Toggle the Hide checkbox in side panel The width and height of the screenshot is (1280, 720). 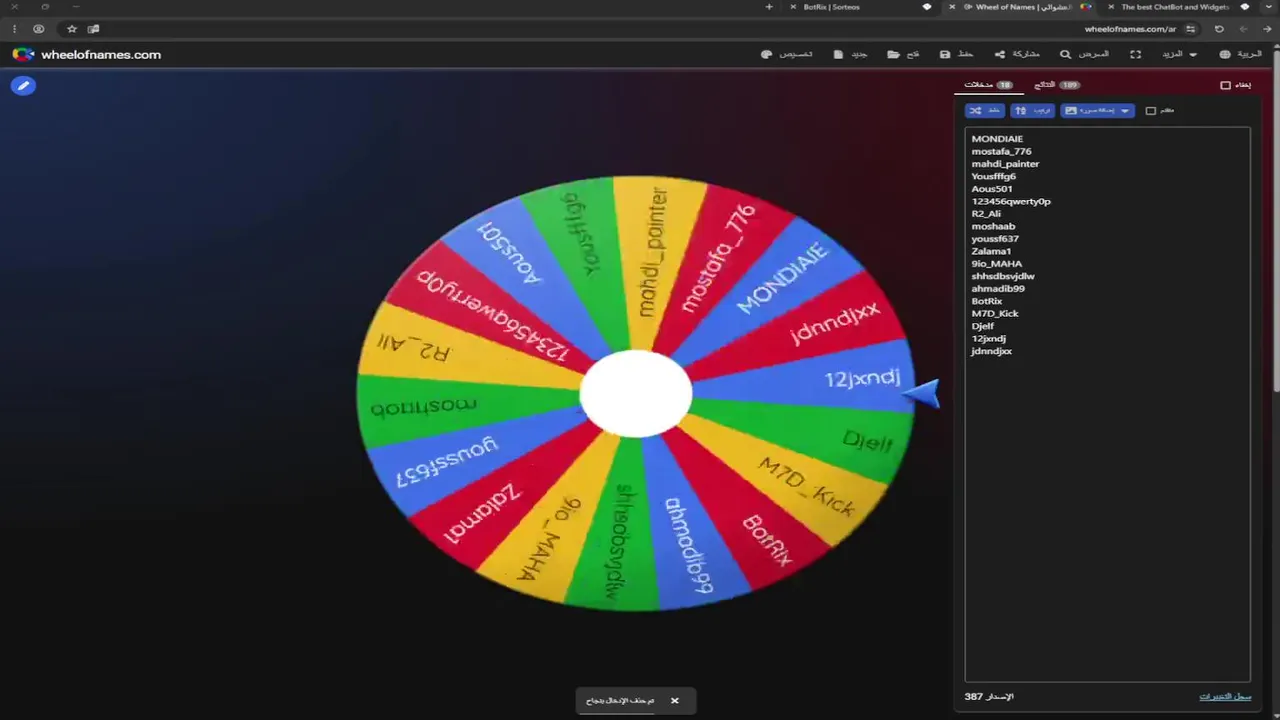pyautogui.click(x=1226, y=85)
